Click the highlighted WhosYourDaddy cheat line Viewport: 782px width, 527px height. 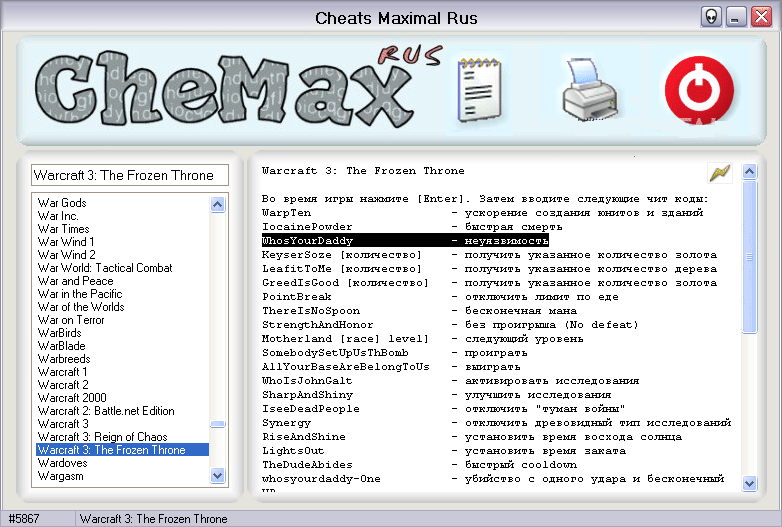pos(405,241)
